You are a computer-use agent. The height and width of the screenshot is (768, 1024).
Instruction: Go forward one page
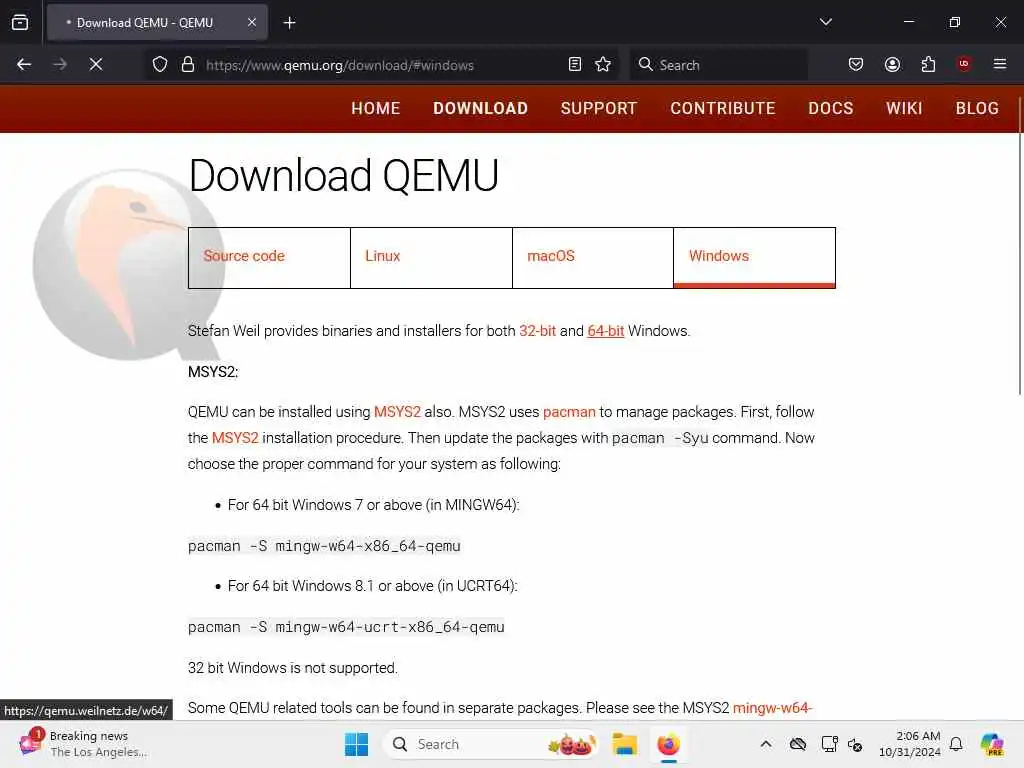coord(60,64)
